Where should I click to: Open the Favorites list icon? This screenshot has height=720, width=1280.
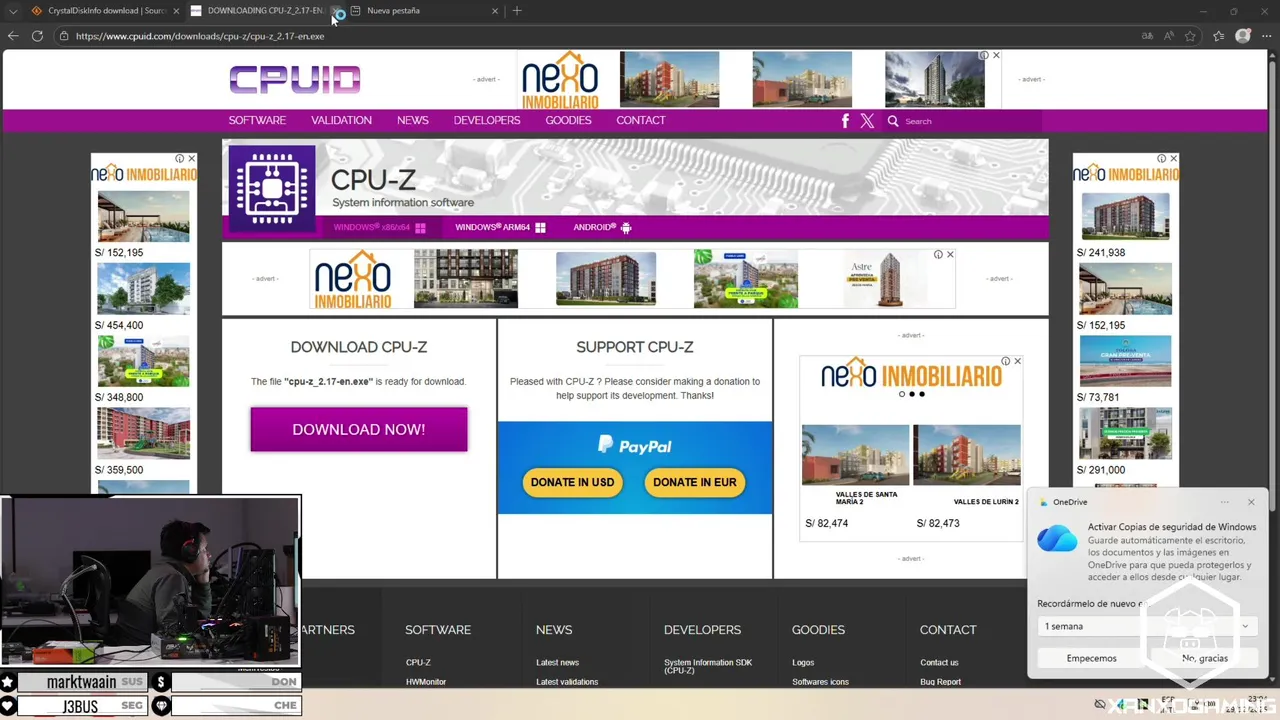(x=1218, y=36)
